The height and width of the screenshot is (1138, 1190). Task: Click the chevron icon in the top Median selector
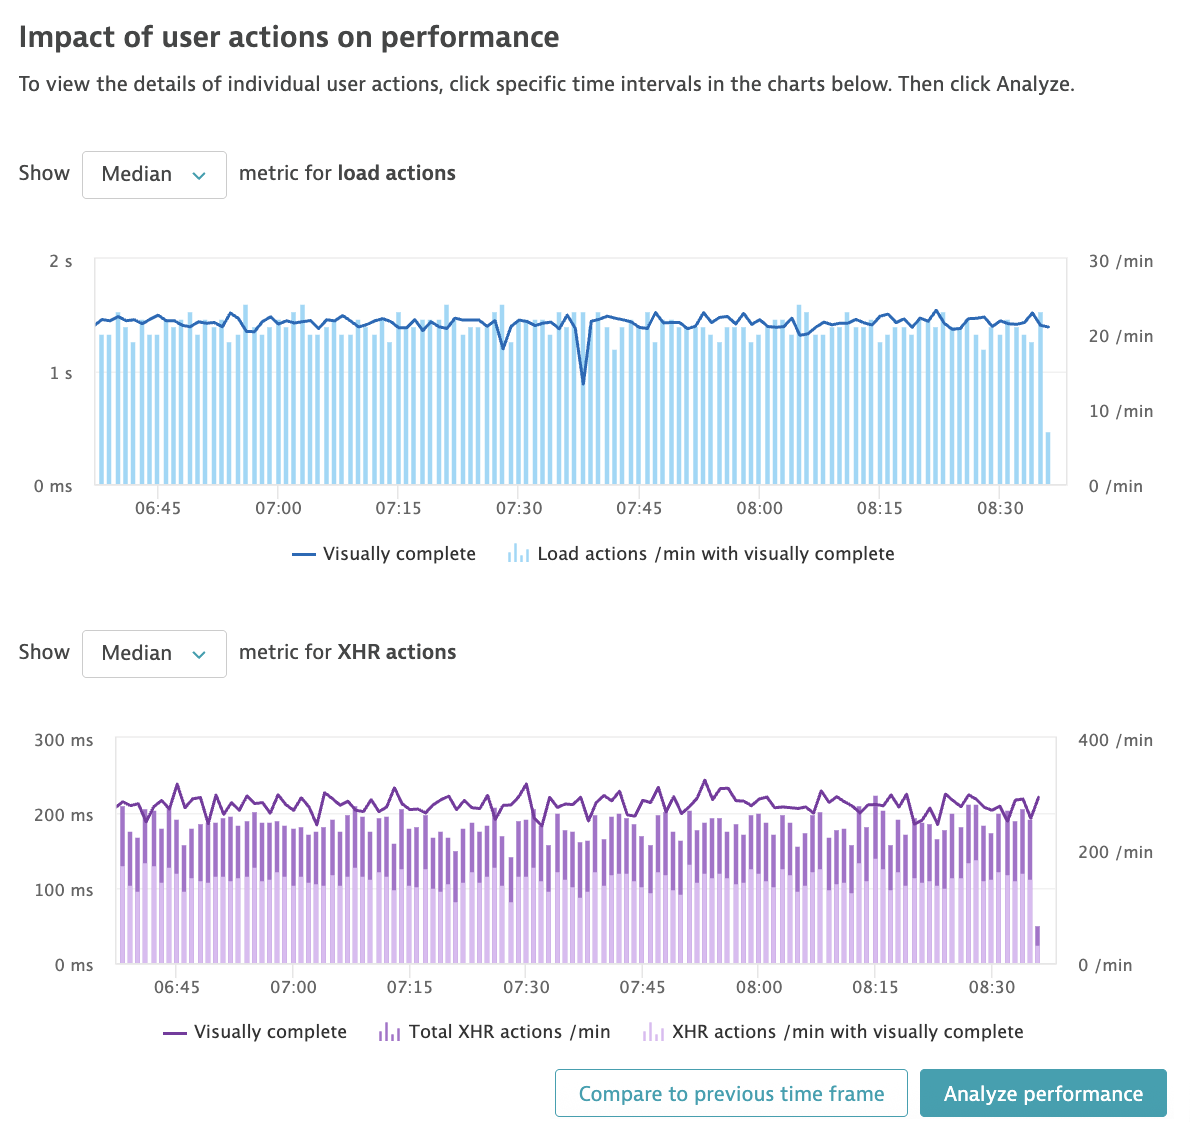(200, 174)
